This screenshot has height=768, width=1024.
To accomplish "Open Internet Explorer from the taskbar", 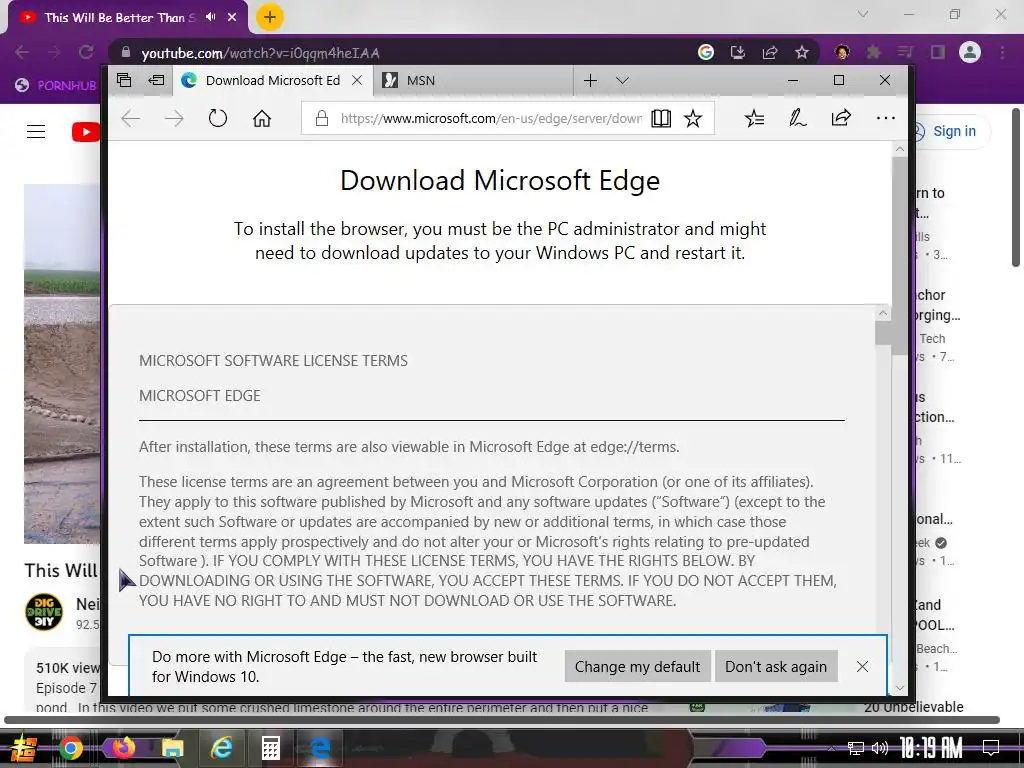I will coord(222,748).
